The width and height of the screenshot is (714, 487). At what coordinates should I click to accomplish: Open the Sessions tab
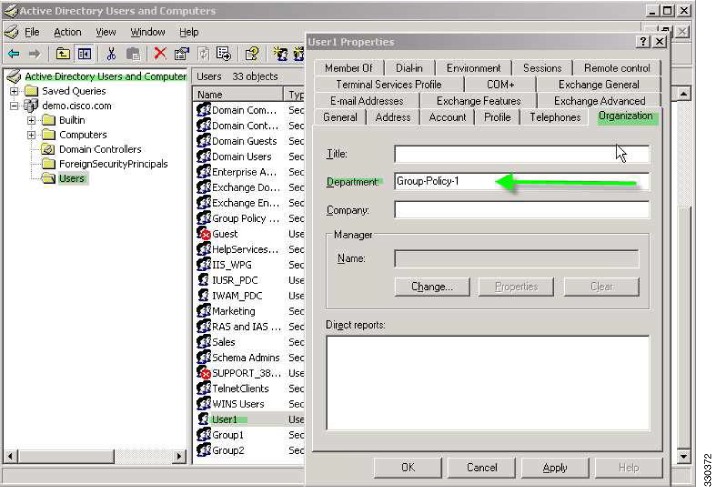point(542,68)
